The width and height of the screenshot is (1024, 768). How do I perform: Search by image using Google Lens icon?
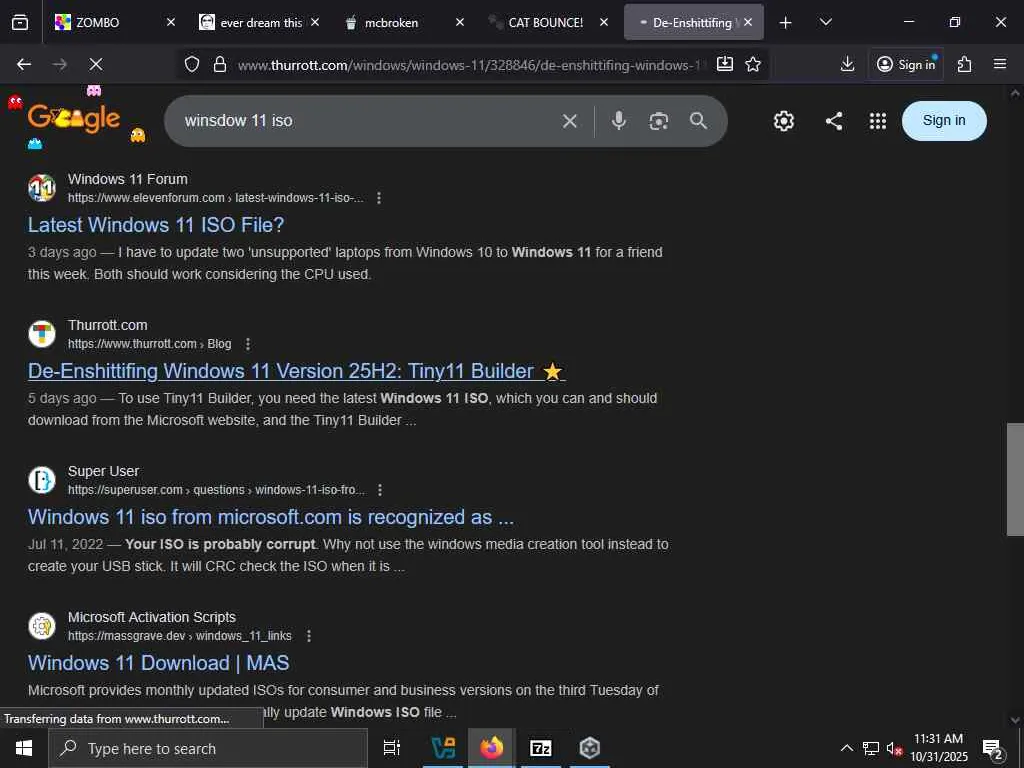click(x=658, y=121)
